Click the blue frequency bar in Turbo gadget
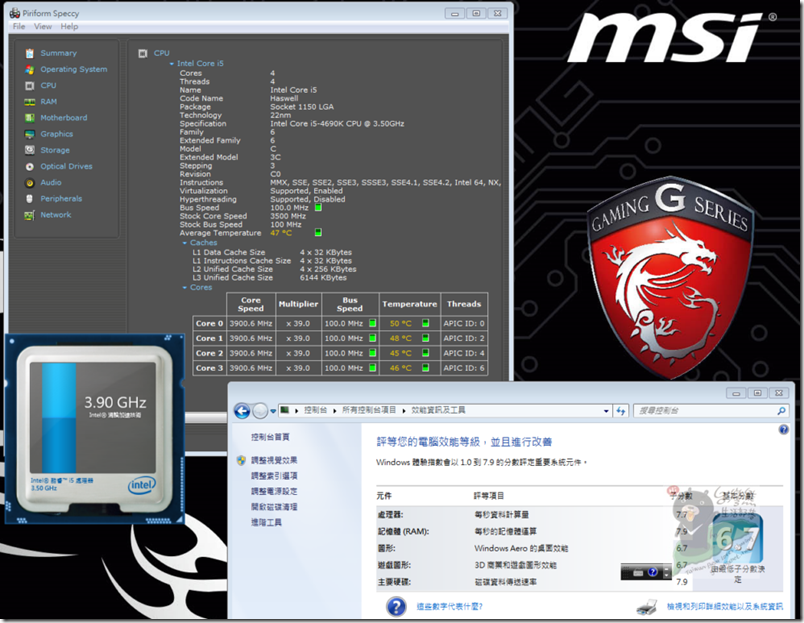 58,417
